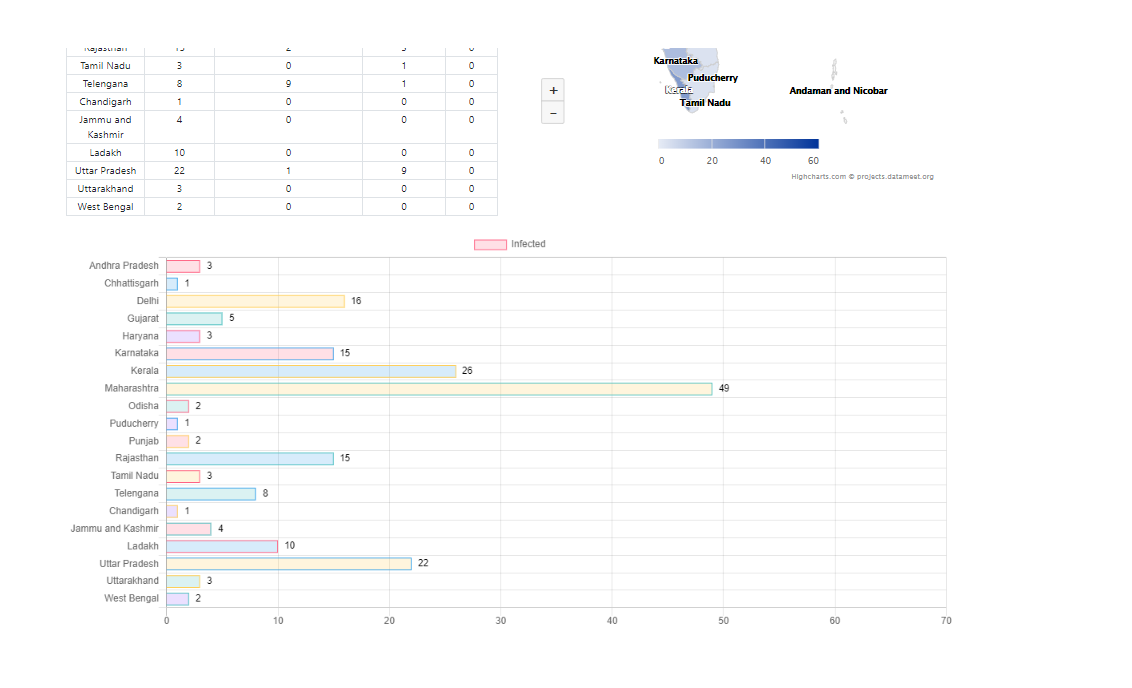Click value 9 in Telengana table row
Screen dimensions: 1132x688
[x=288, y=84]
